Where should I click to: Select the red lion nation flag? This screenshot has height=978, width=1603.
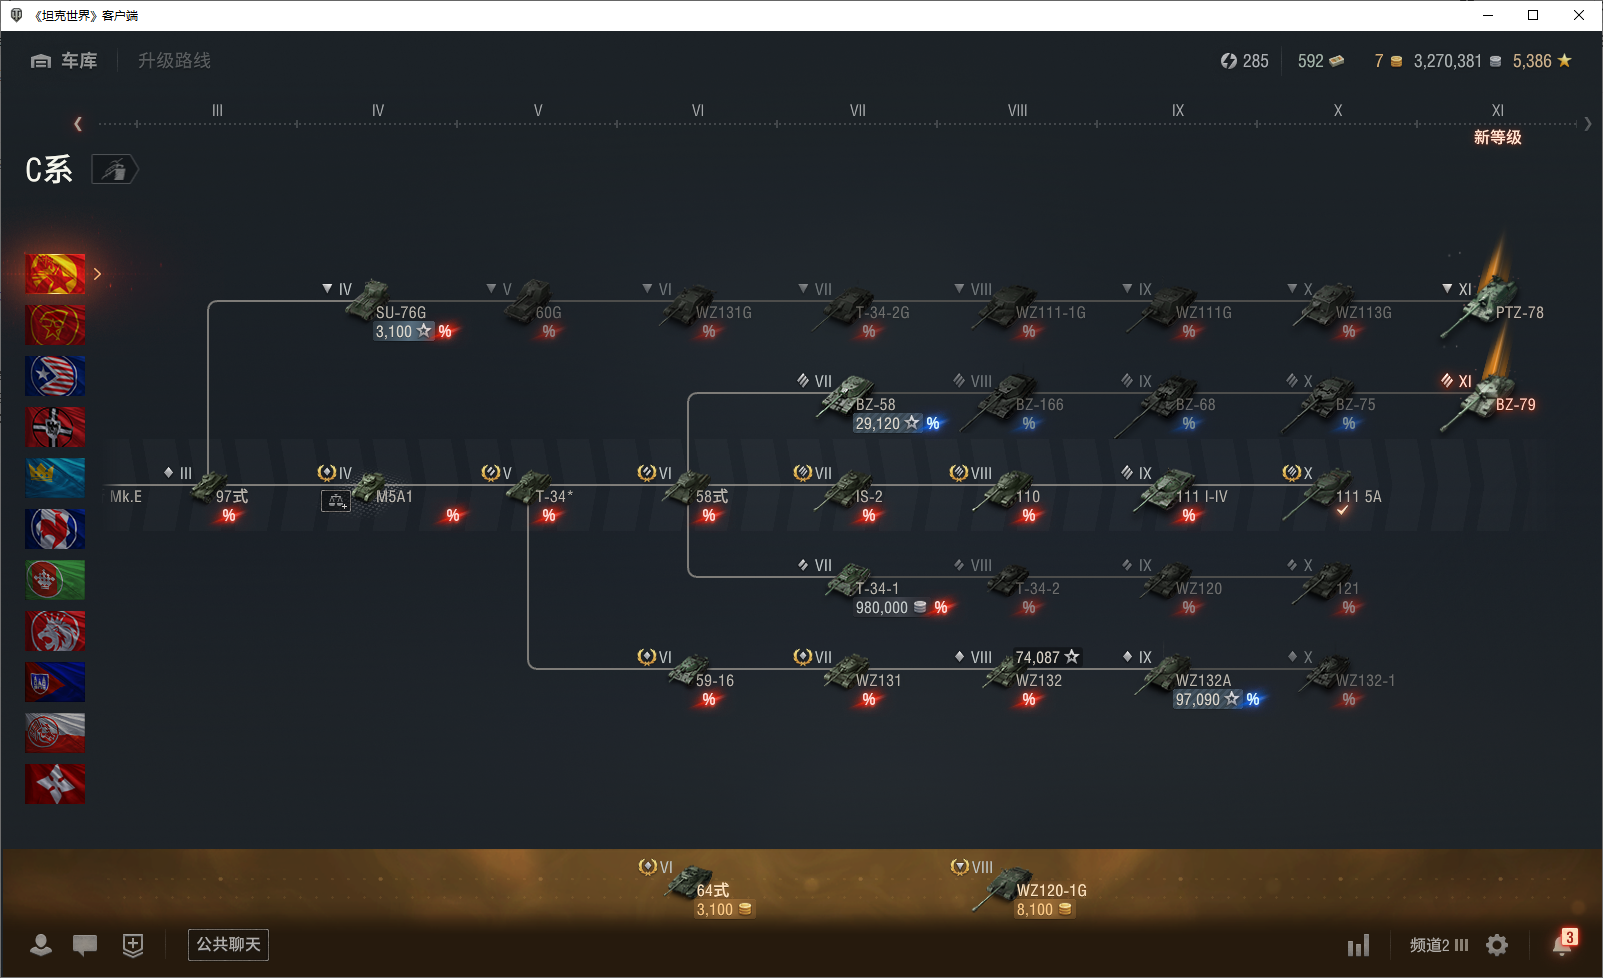click(55, 631)
